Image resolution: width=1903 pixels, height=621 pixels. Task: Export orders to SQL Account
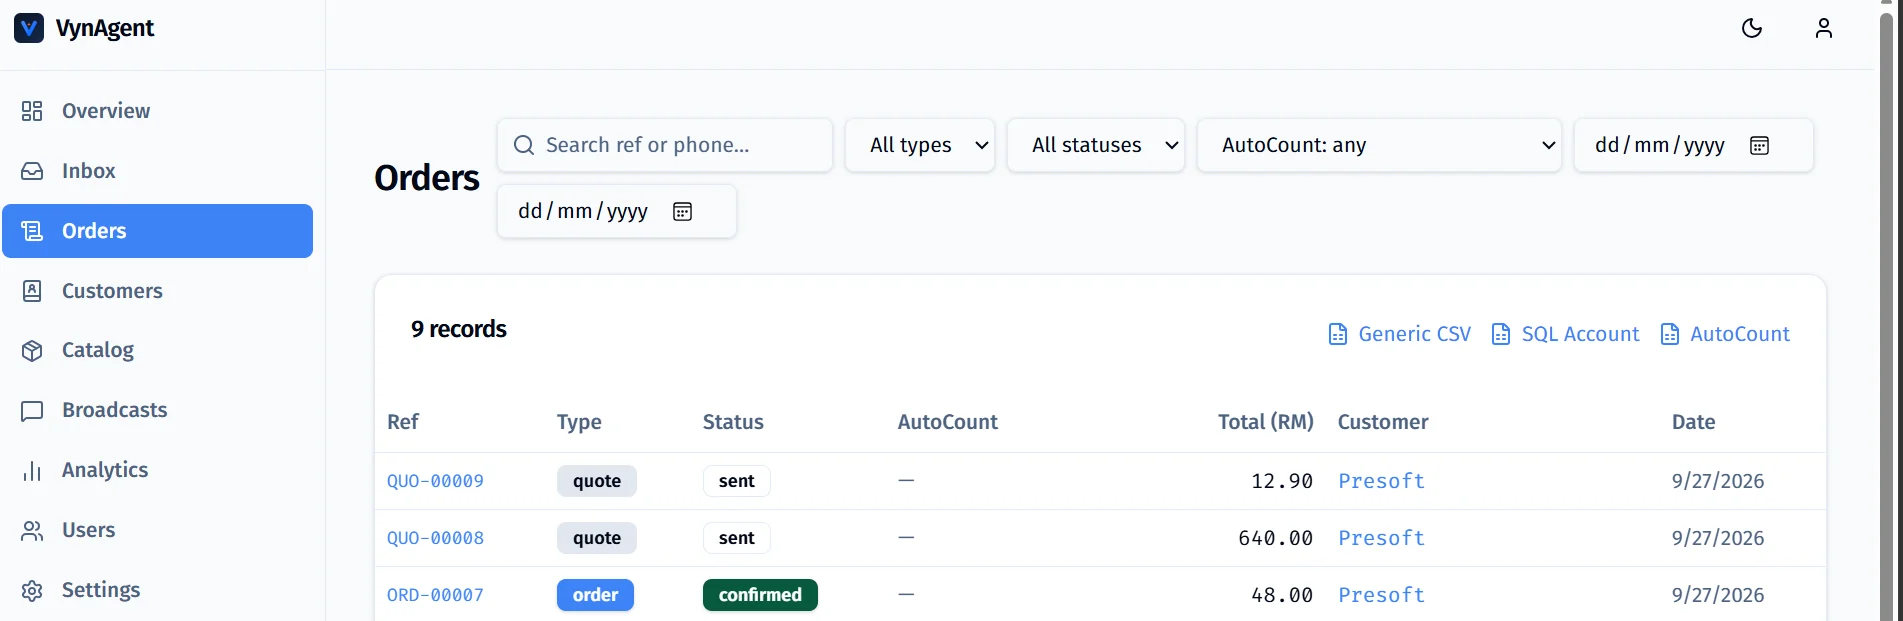[1565, 334]
